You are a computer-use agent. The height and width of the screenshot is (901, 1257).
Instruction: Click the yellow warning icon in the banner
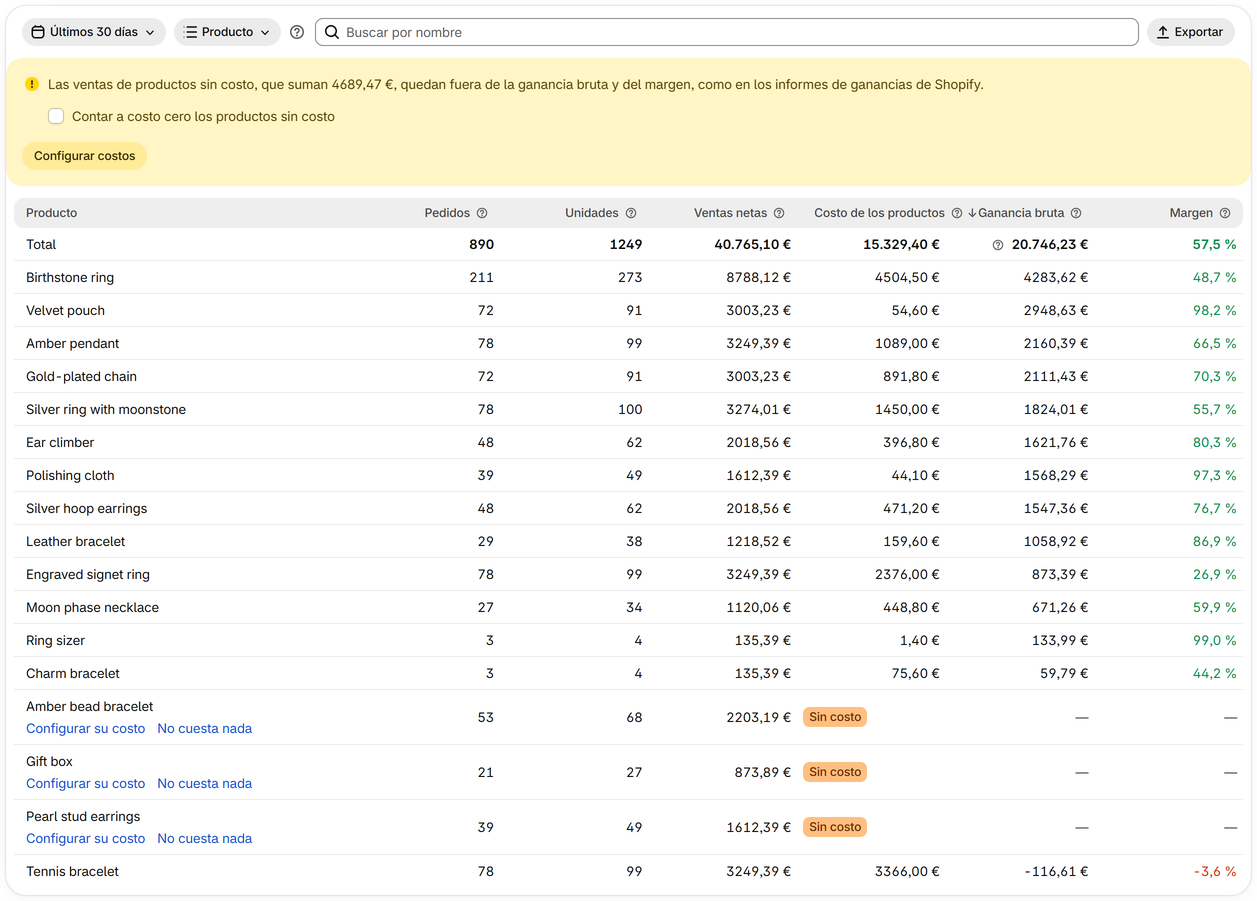tap(32, 85)
